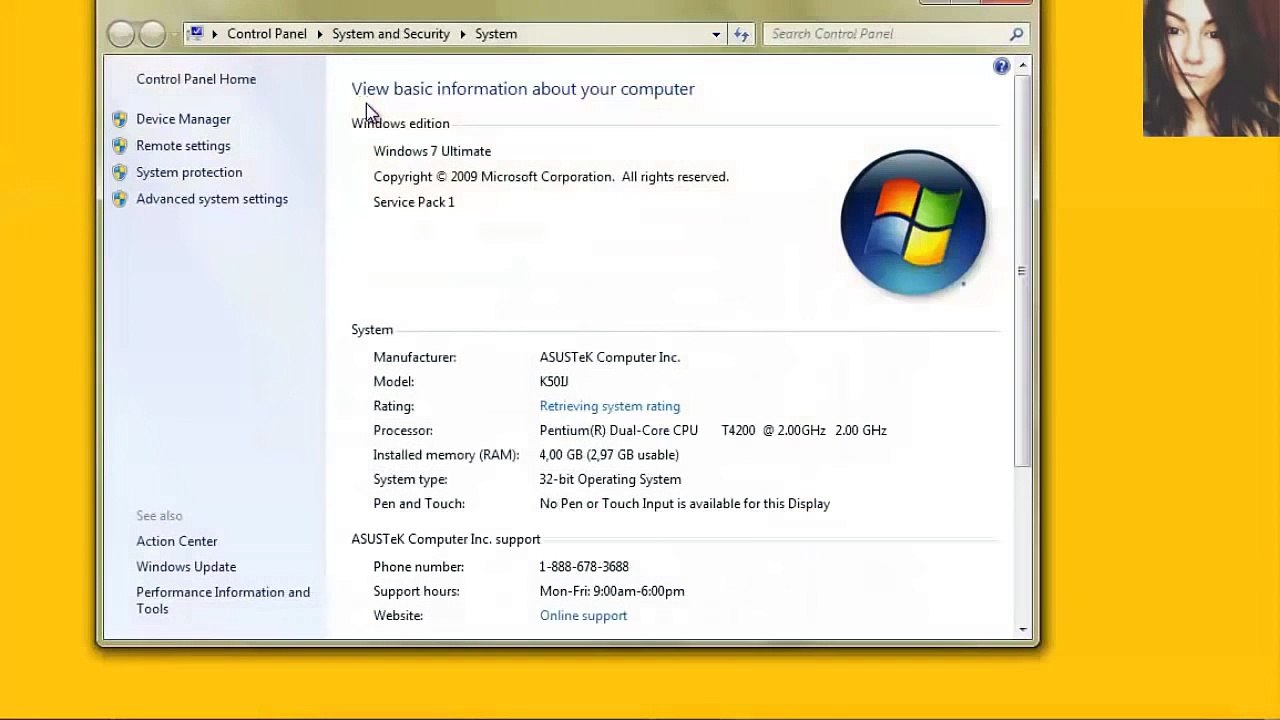The width and height of the screenshot is (1280, 720).
Task: Open System protection link
Action: tap(189, 172)
